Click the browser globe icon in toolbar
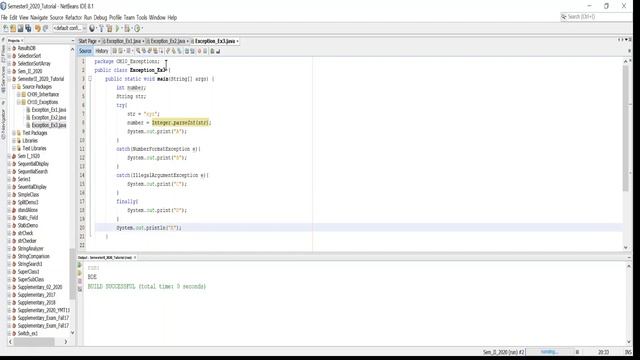 click(92, 28)
